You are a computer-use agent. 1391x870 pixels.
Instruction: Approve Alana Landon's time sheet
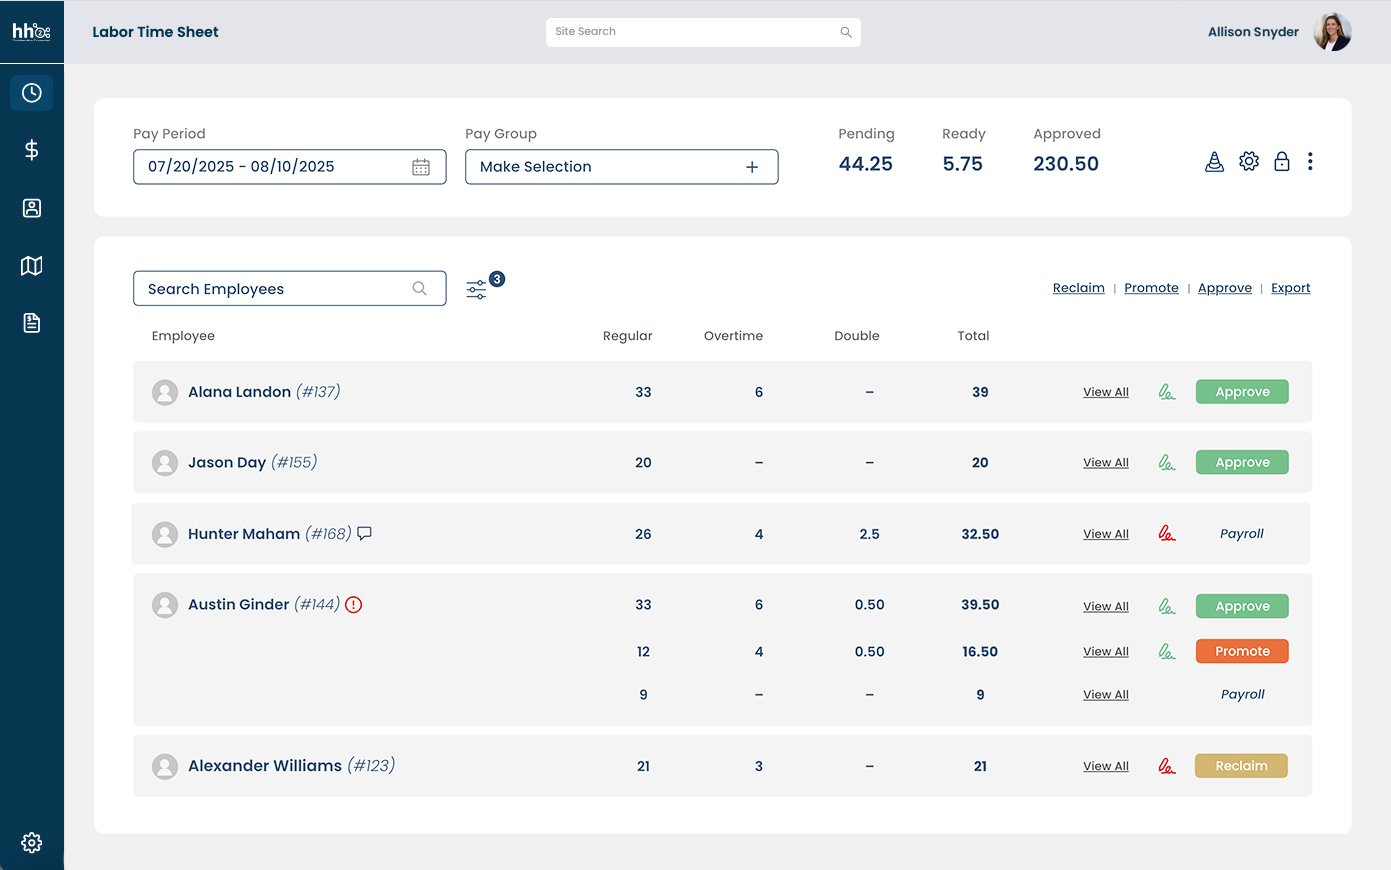(1242, 392)
